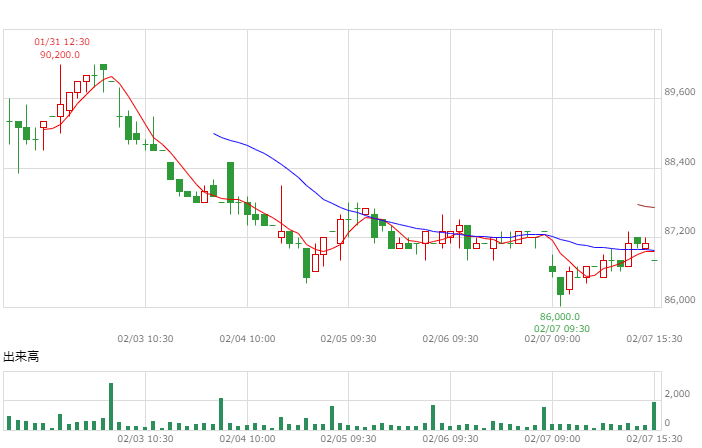Click 02/07 15:30 under the volume chart
The width and height of the screenshot is (702, 448).
click(x=654, y=439)
